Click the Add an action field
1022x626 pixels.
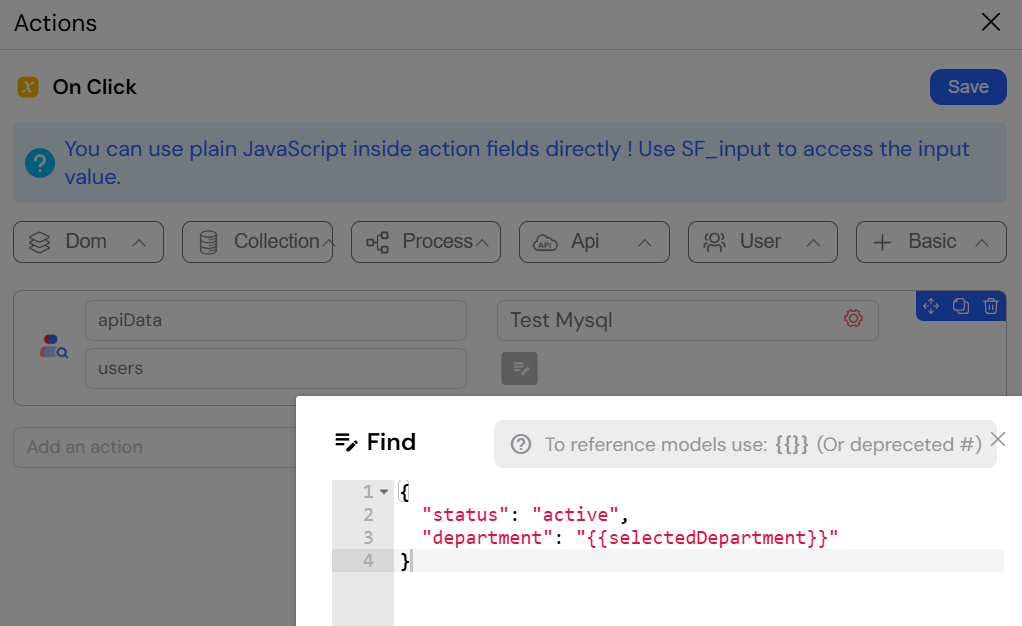tap(154, 447)
